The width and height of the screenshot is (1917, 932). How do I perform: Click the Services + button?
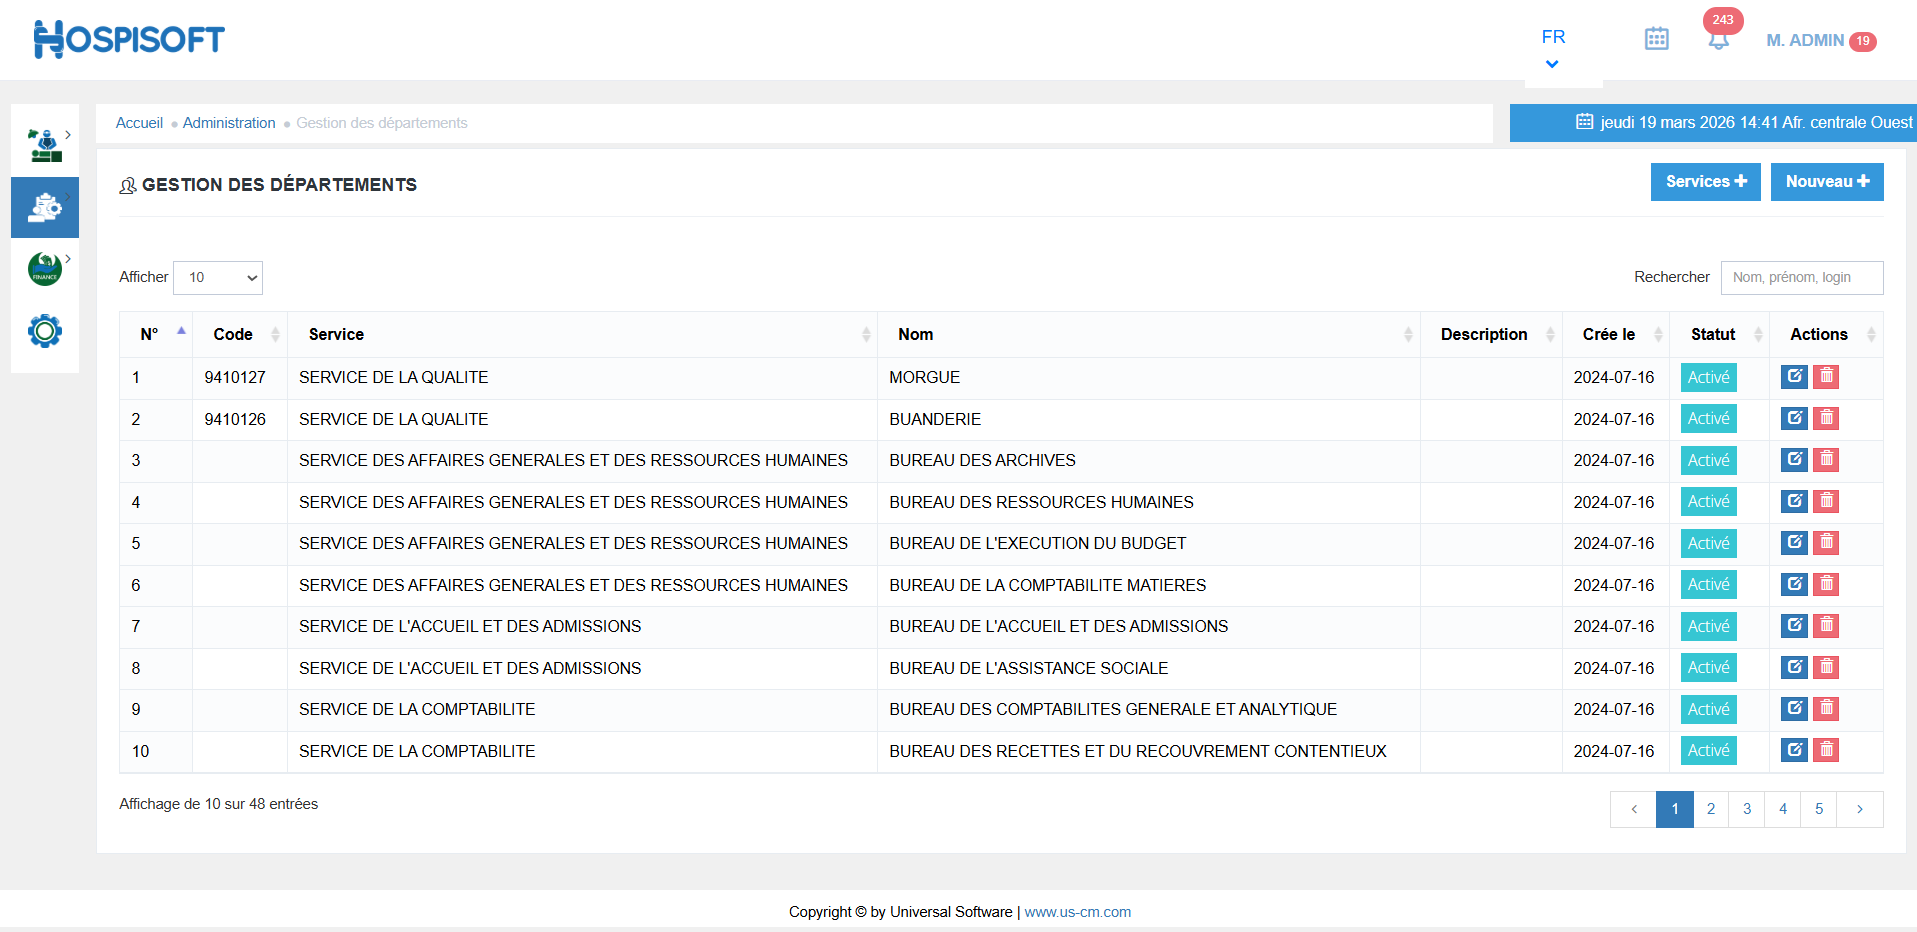(x=1705, y=182)
